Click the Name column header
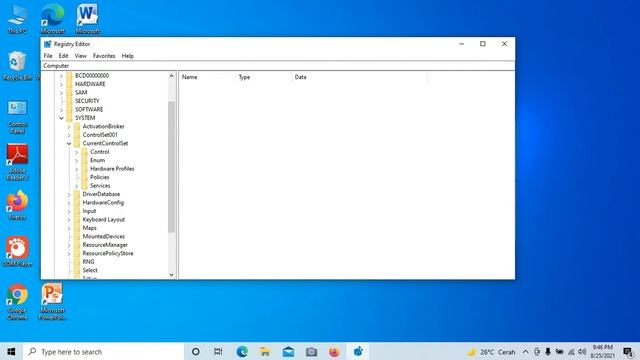This screenshot has width=640, height=360. coord(207,77)
